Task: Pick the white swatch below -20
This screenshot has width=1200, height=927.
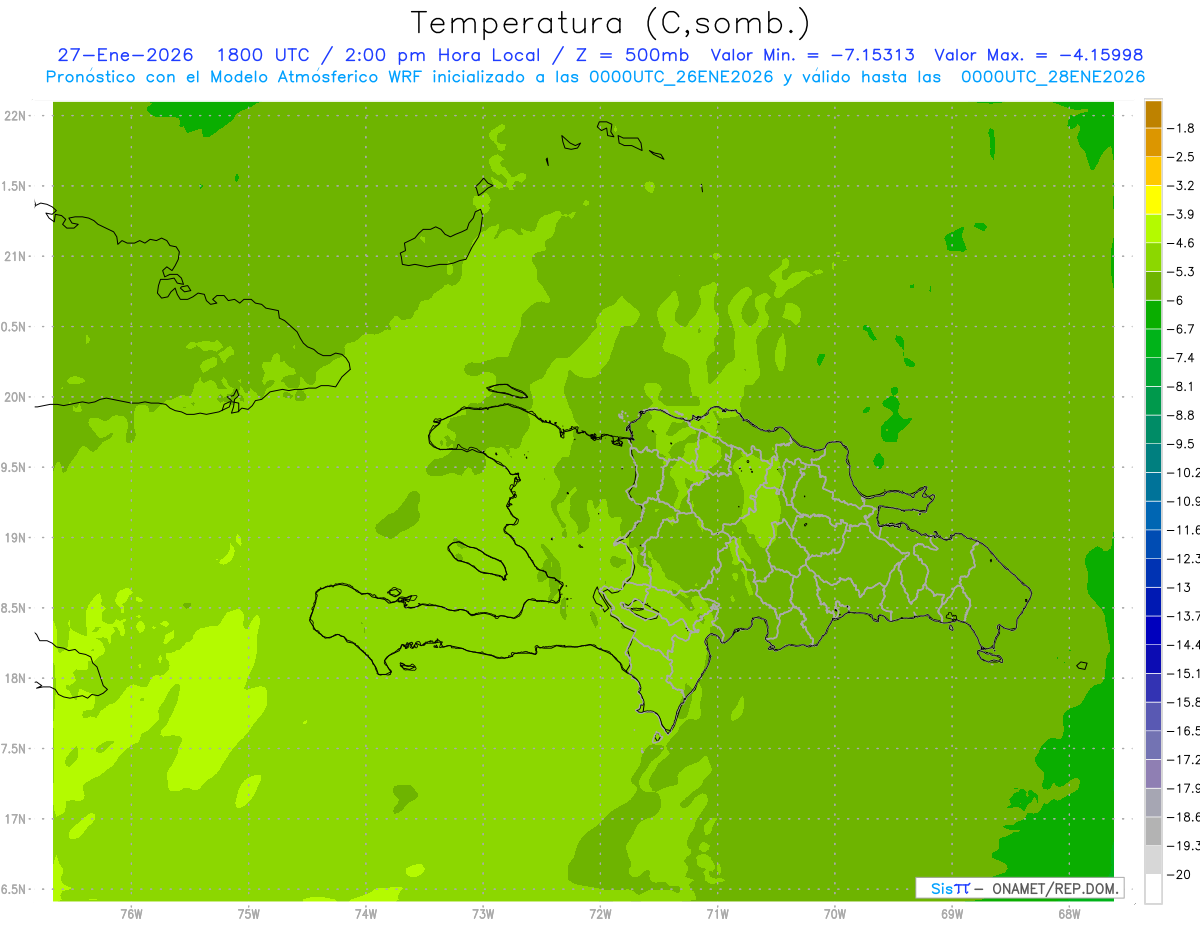Action: coord(1153,888)
